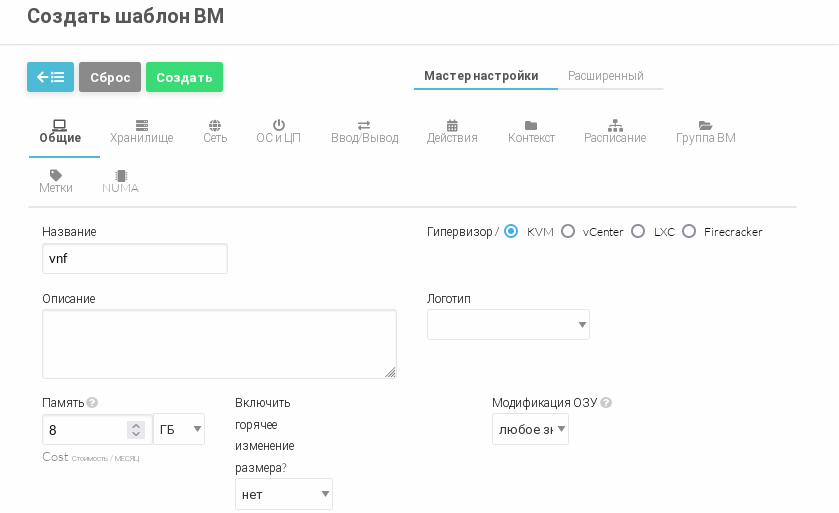Click the back-to-list arrow button
The image size is (839, 513).
pyautogui.click(x=50, y=77)
